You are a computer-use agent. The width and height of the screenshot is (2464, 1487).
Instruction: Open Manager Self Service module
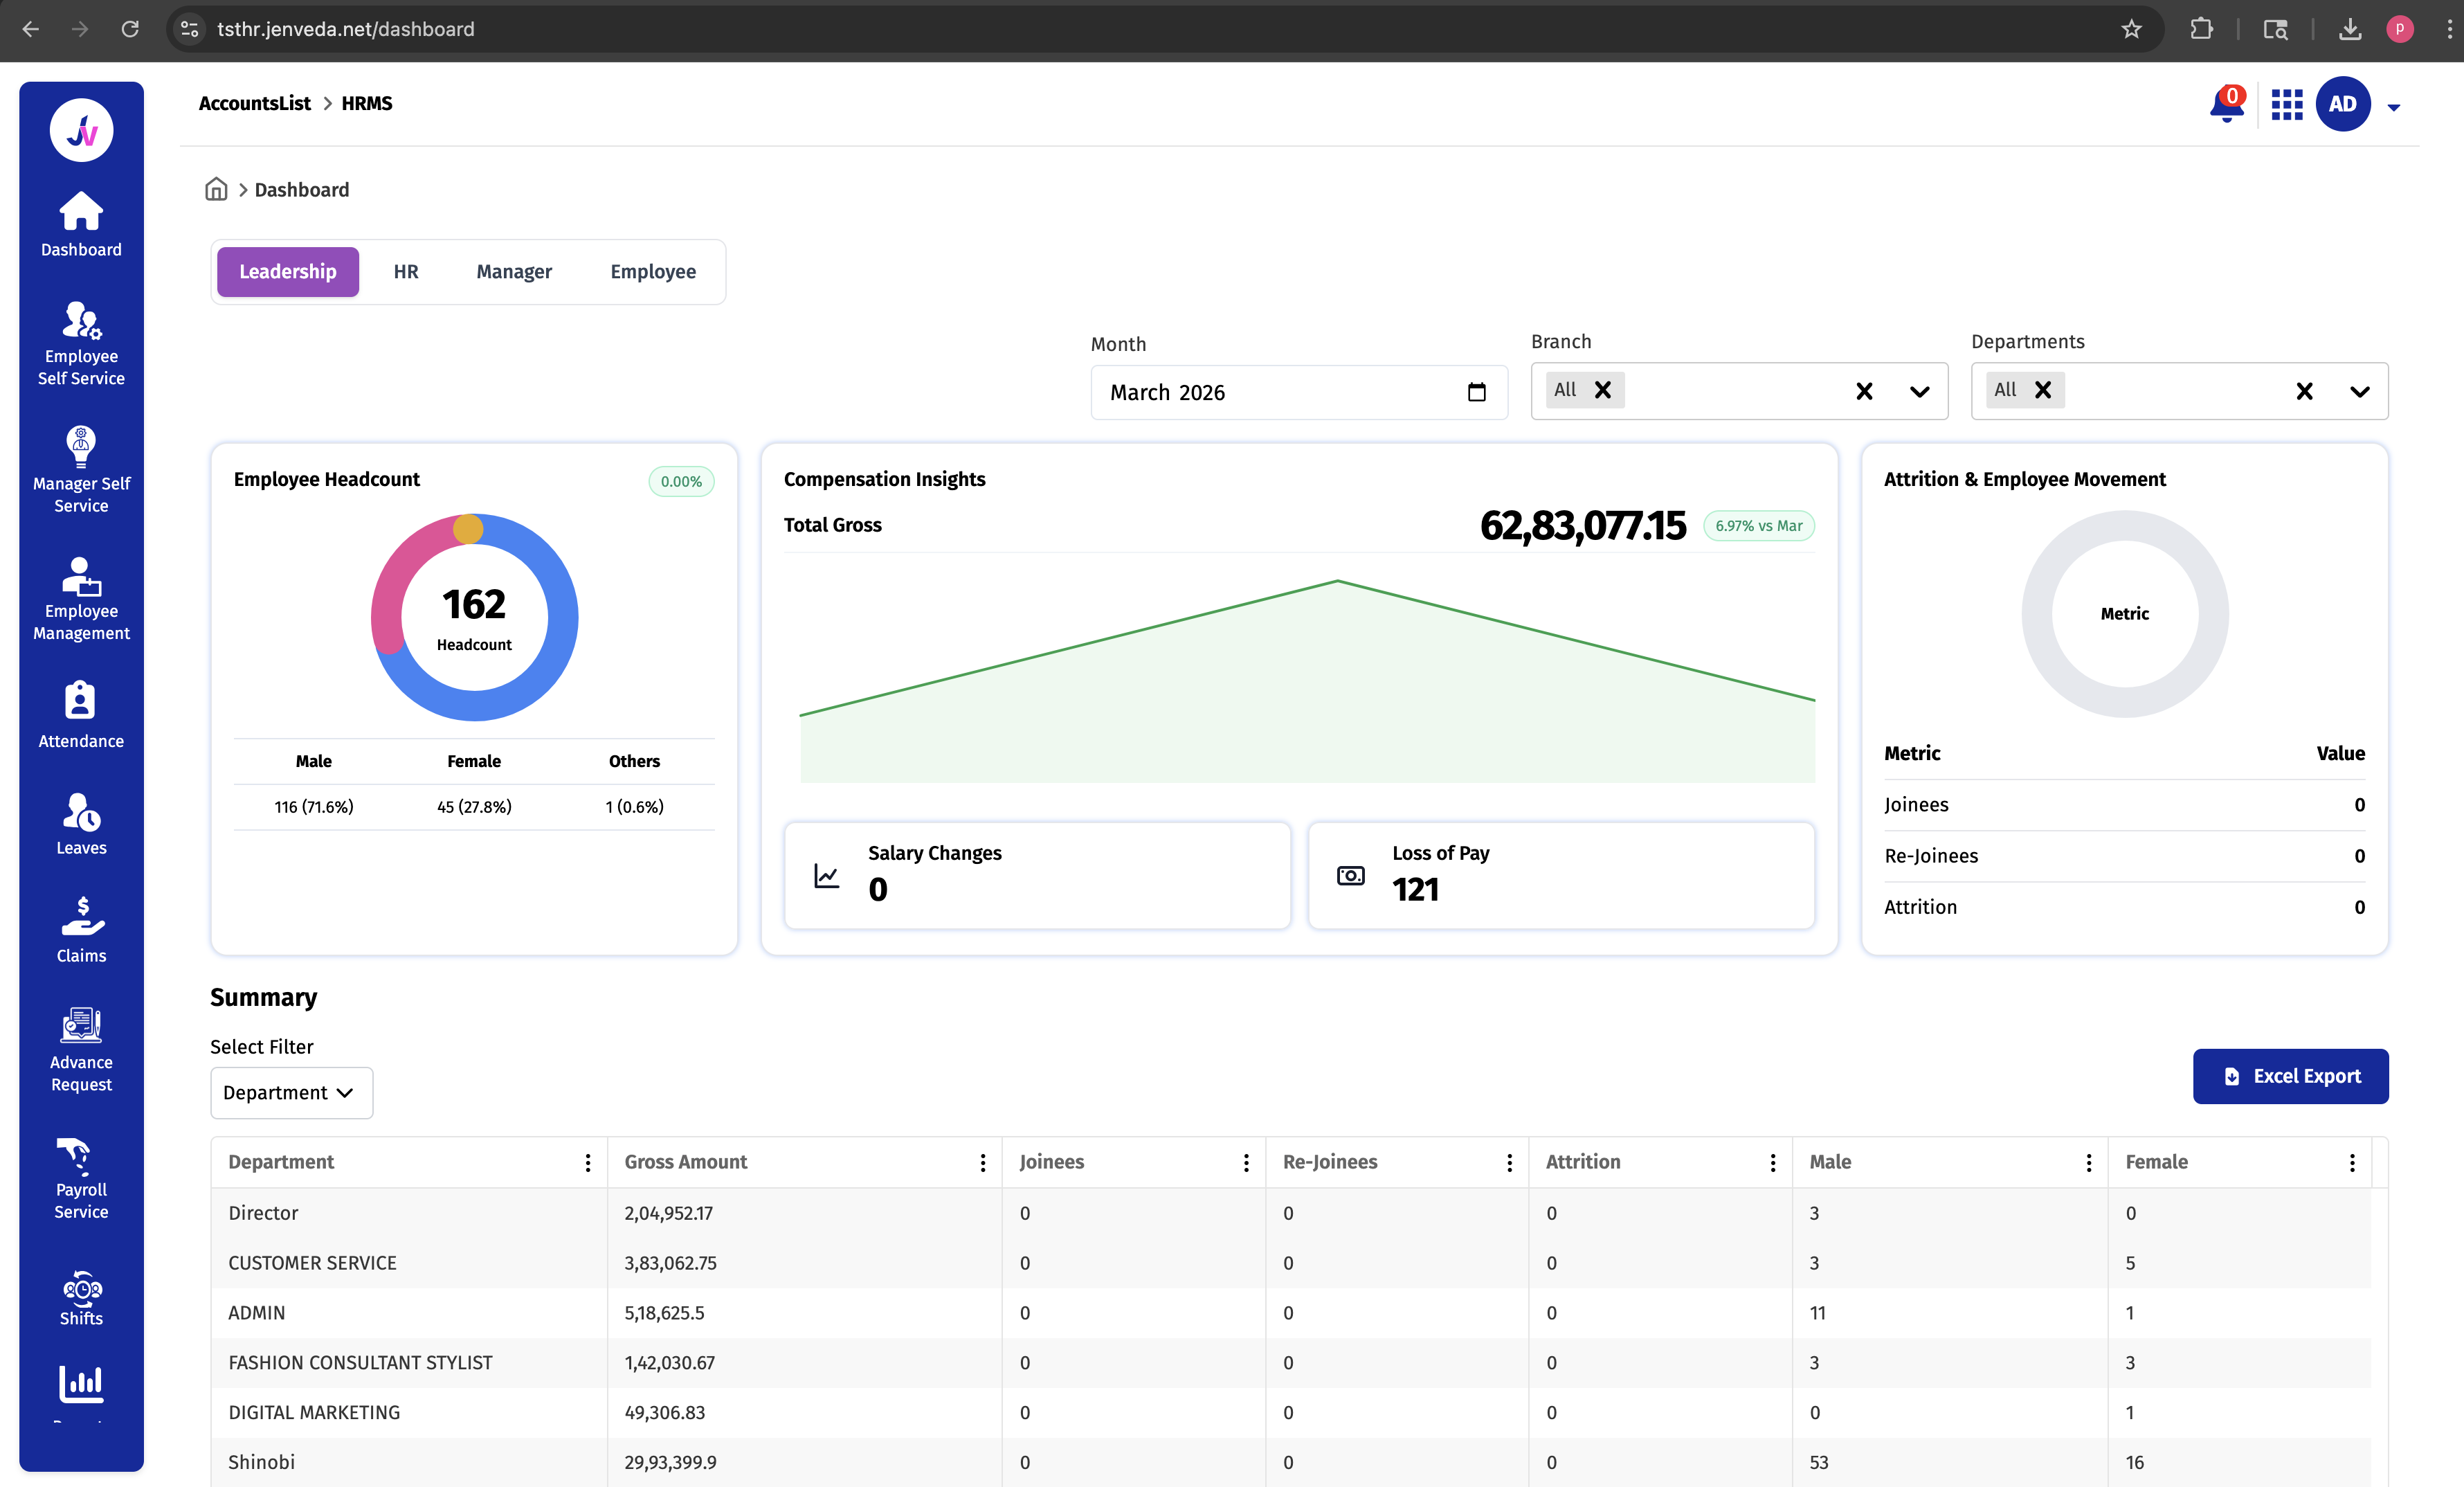[x=81, y=470]
